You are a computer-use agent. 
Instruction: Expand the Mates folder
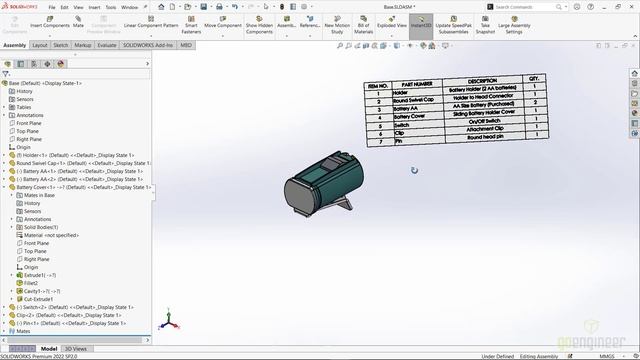4,331
